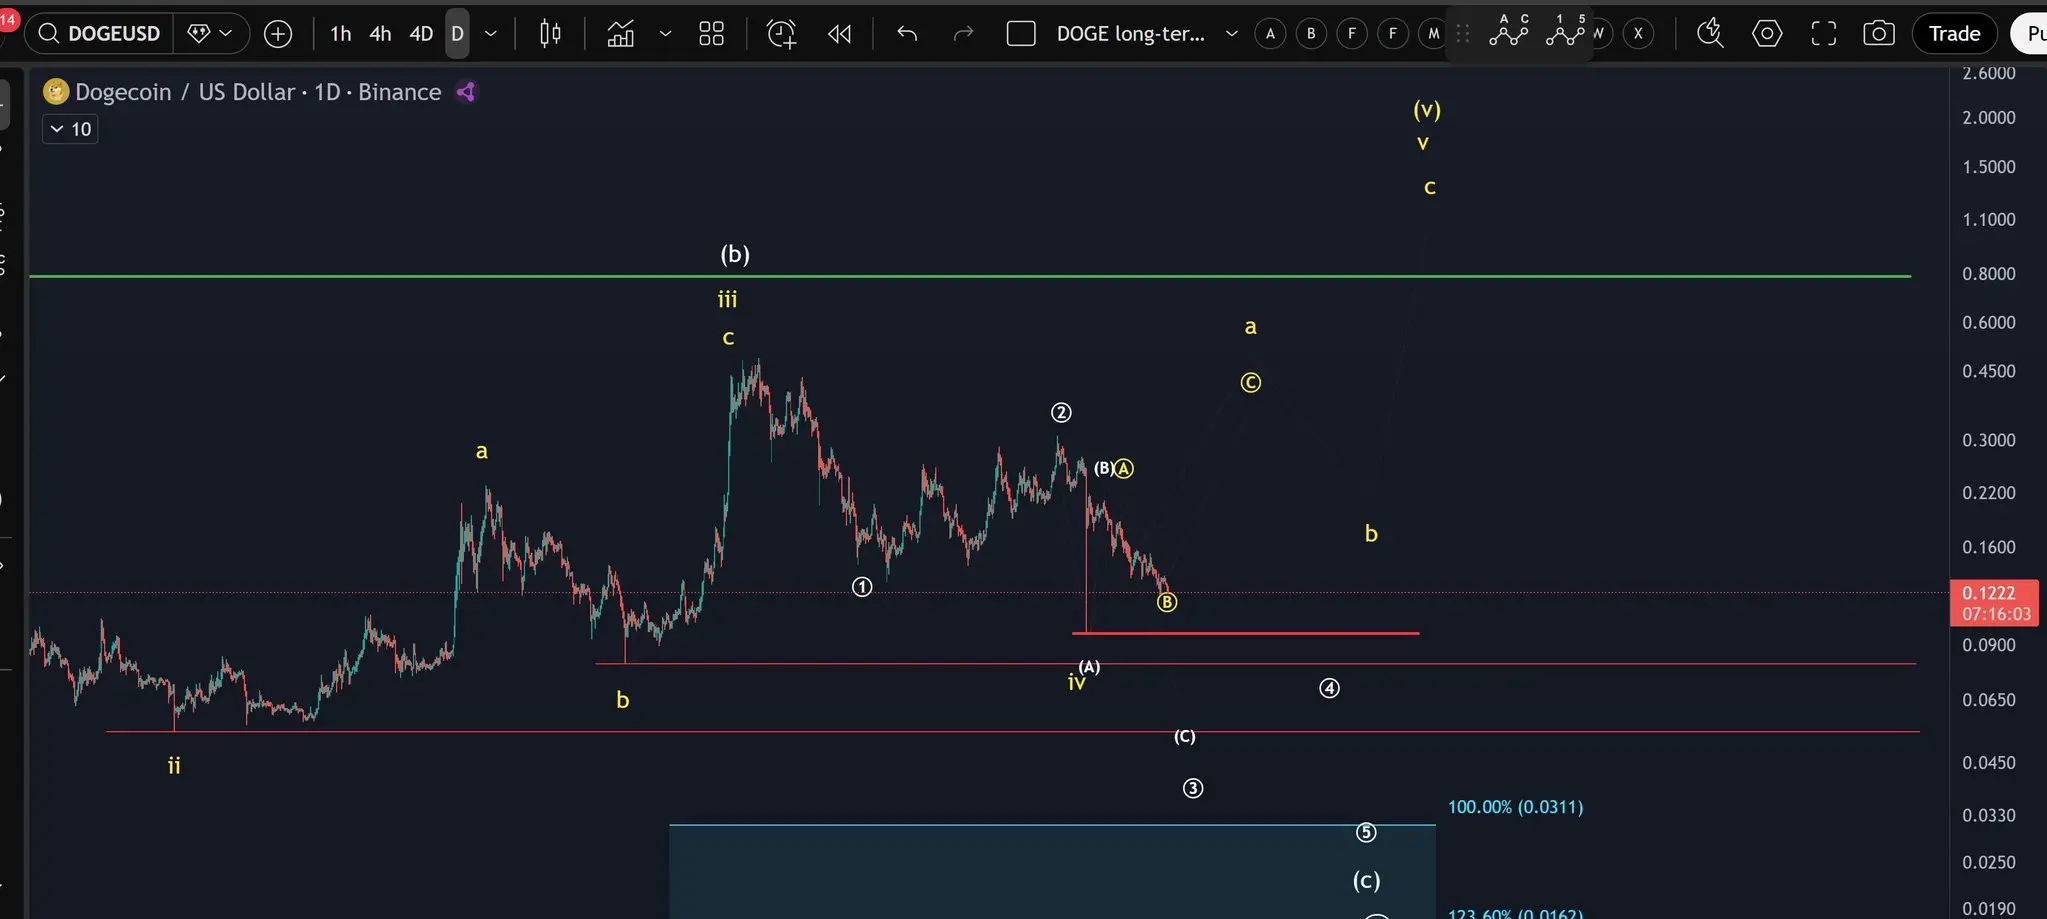Click the Trade button
The height and width of the screenshot is (919, 2047).
coord(1955,34)
